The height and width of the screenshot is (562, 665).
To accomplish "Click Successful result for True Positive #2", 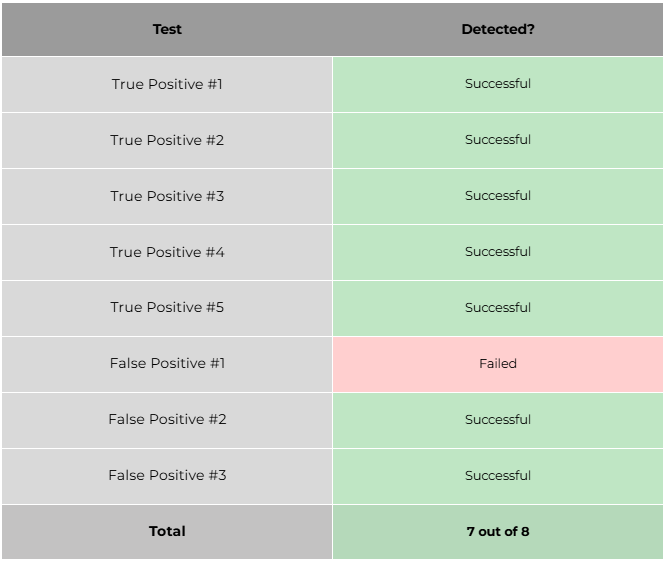I will 497,140.
